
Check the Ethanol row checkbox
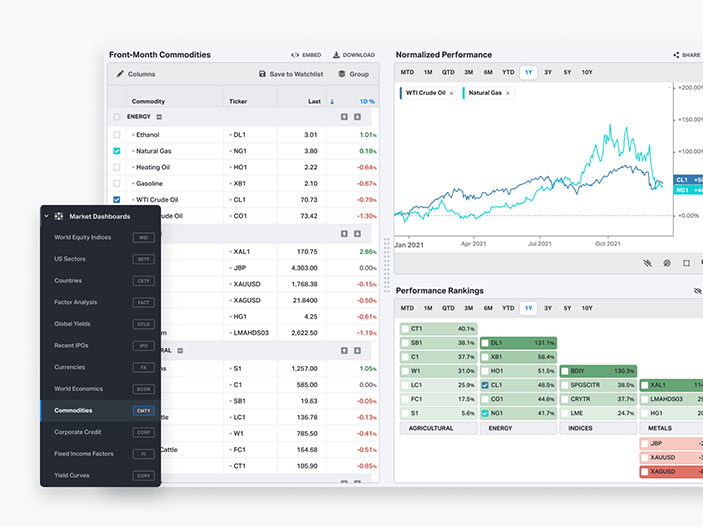117,135
